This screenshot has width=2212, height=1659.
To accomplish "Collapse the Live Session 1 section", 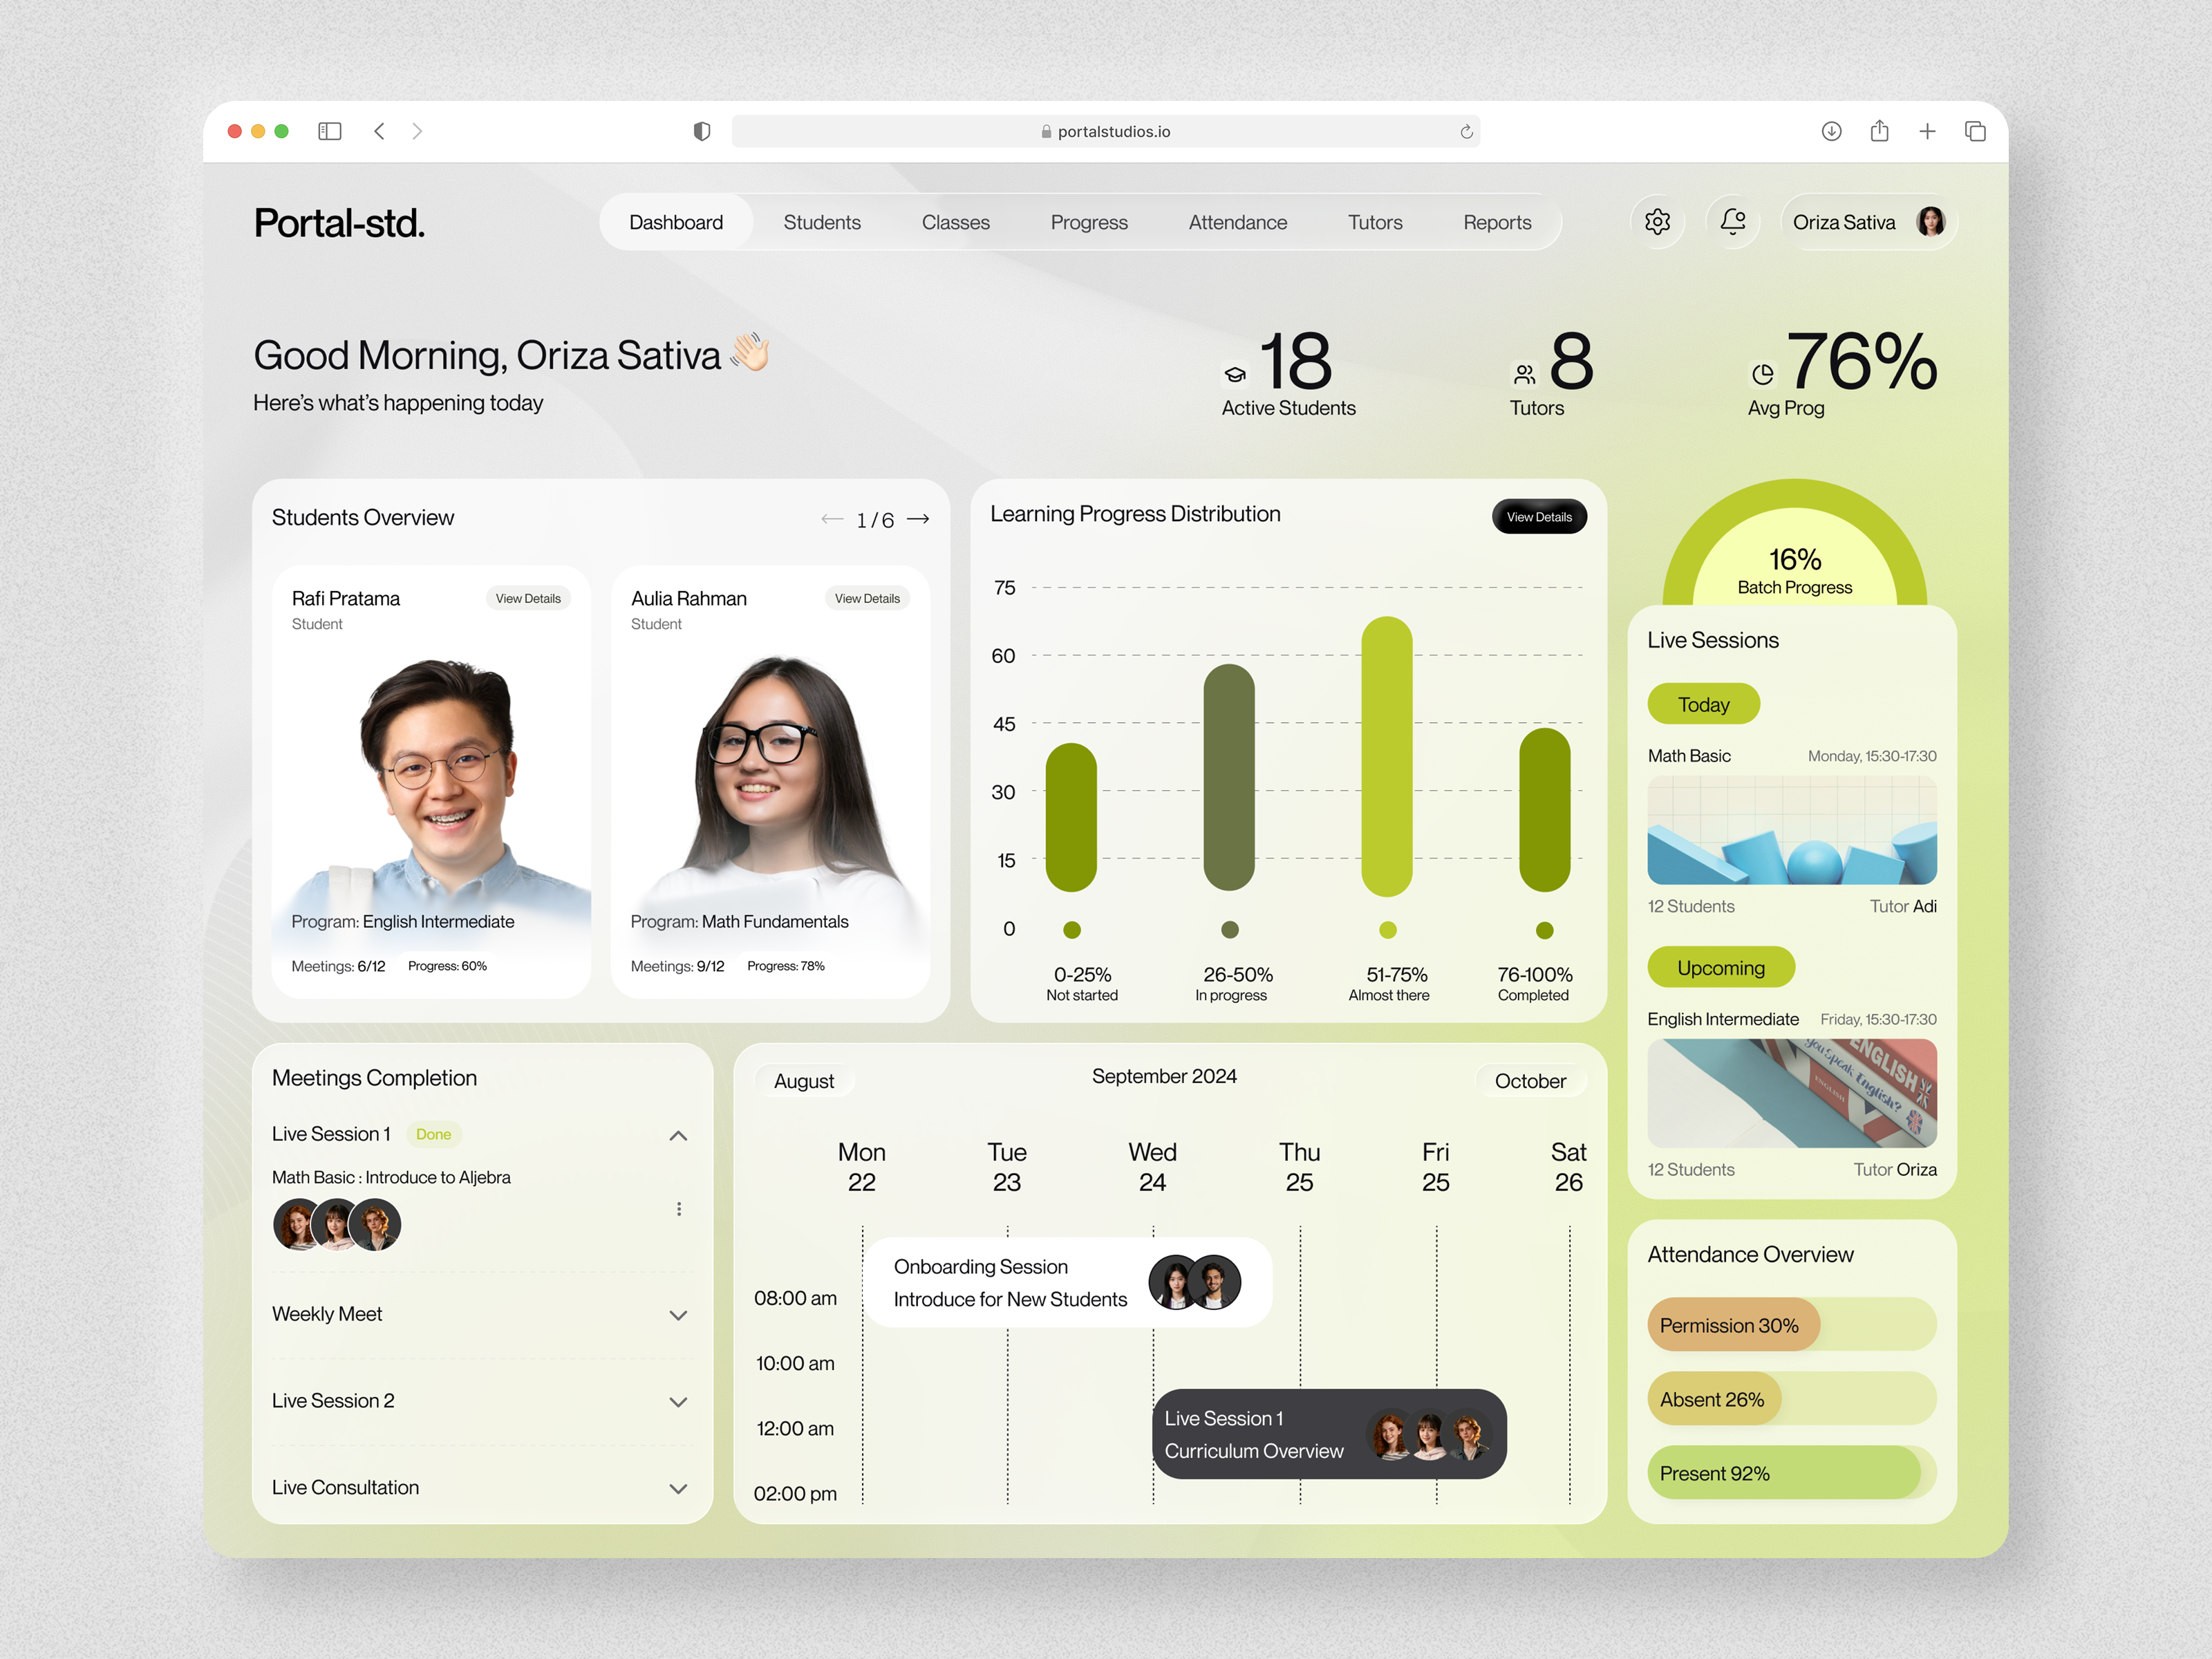I will click(x=679, y=1135).
